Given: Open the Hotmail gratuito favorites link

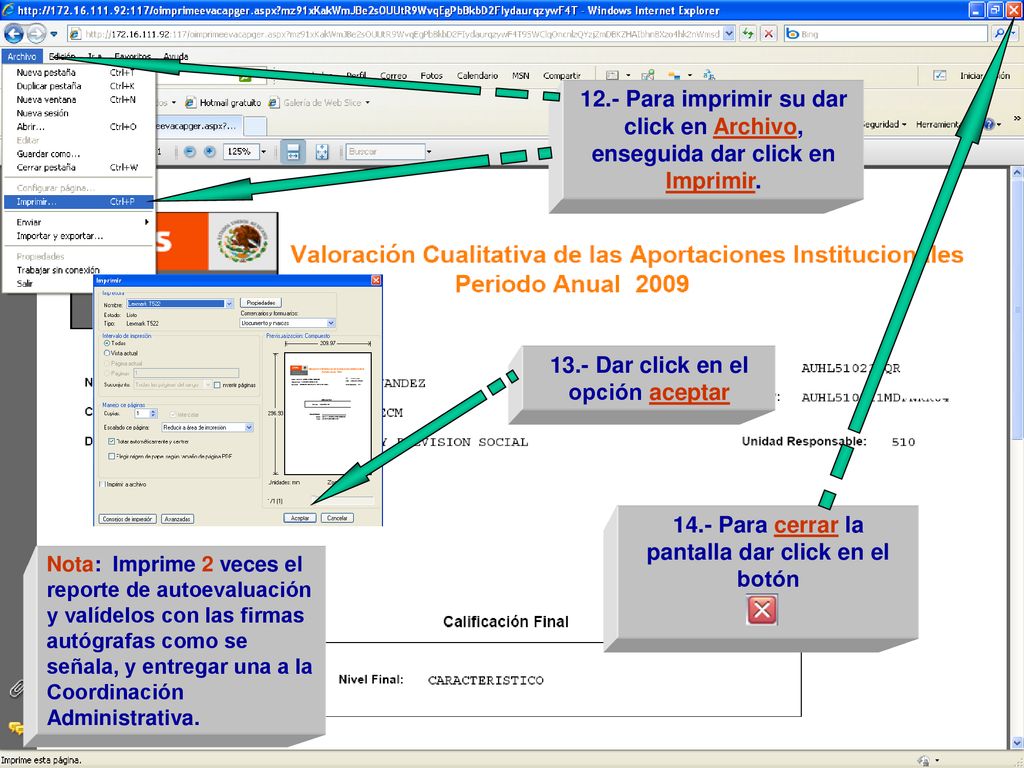Looking at the screenshot, I should point(230,103).
